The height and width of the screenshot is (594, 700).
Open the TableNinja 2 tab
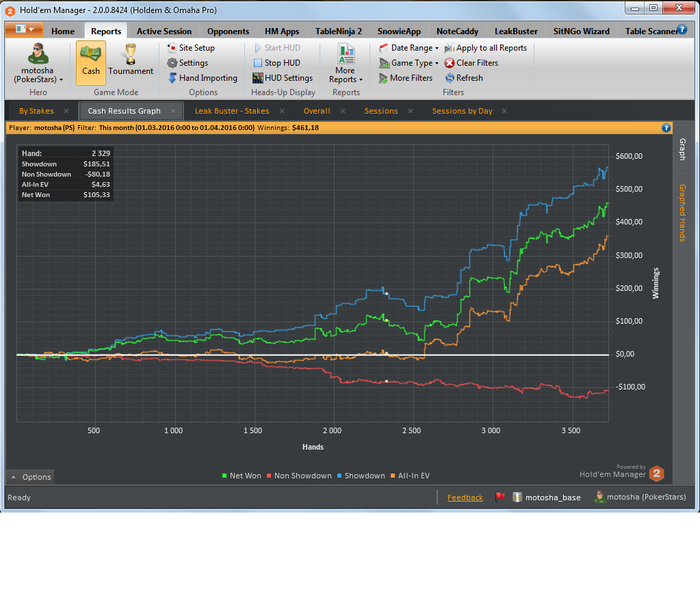coord(338,31)
